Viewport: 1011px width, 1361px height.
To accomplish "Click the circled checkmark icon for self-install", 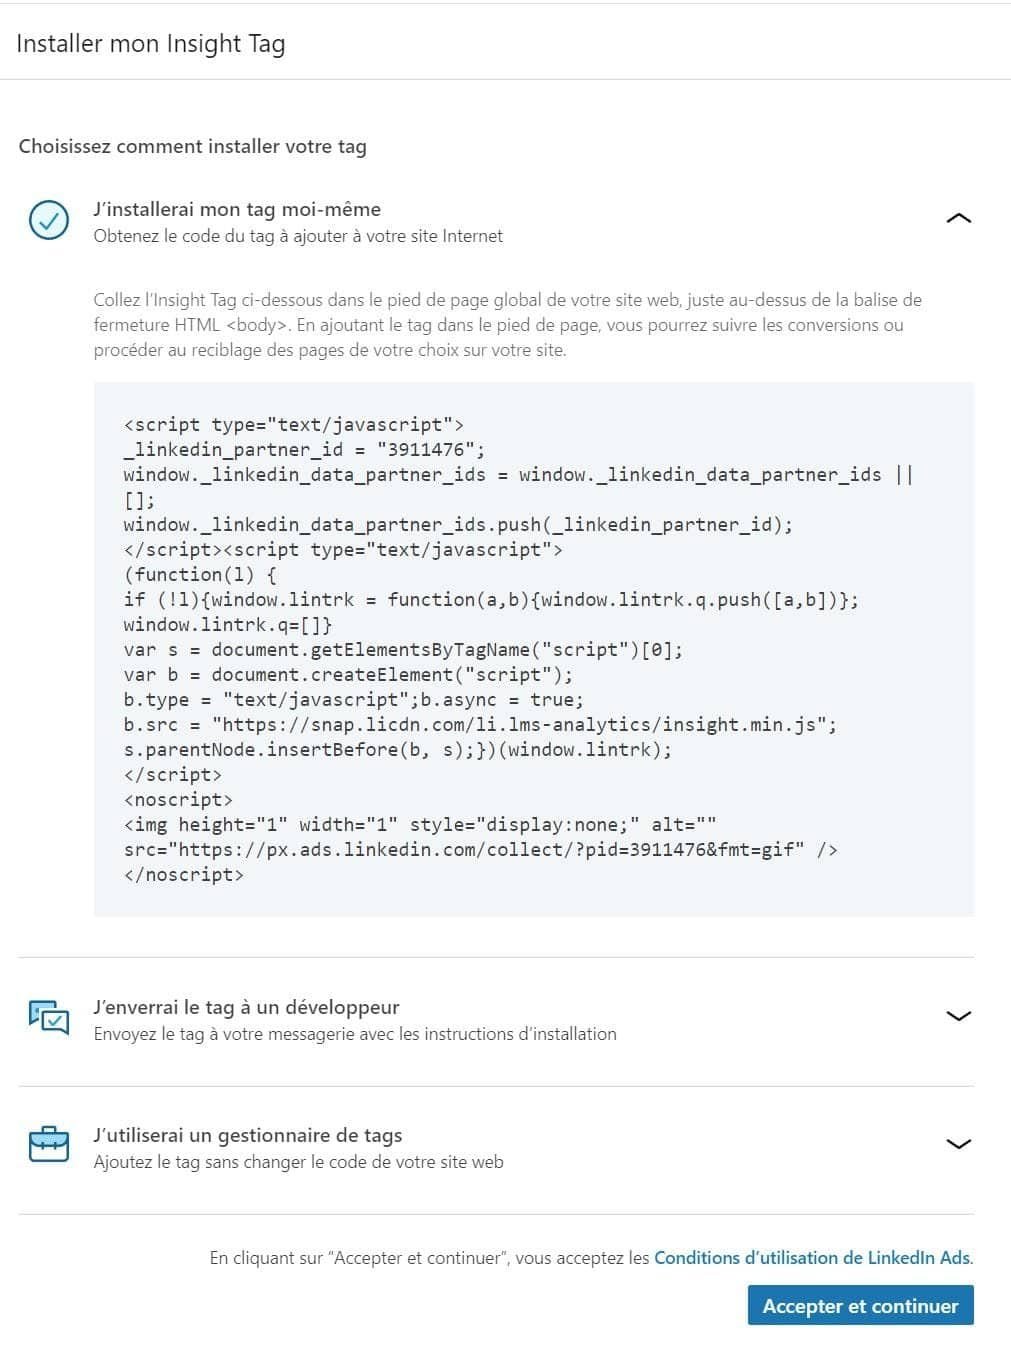I will point(48,220).
